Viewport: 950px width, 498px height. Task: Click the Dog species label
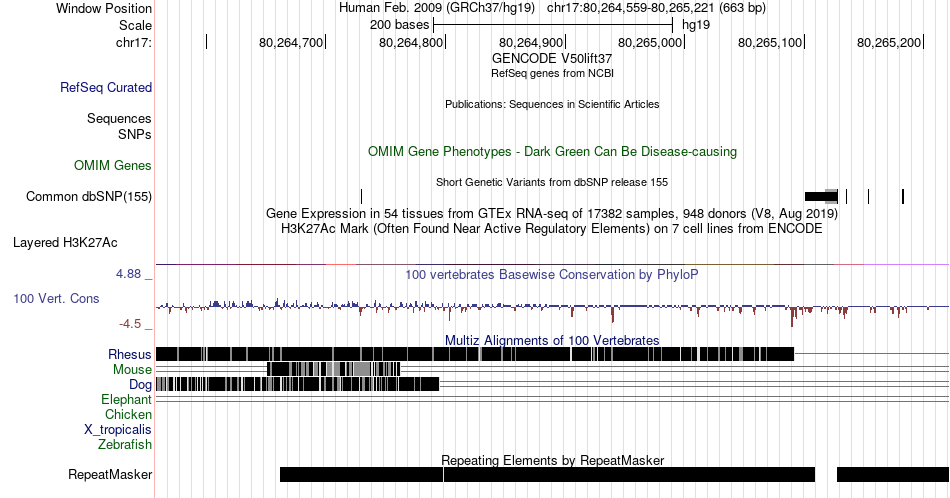click(140, 384)
